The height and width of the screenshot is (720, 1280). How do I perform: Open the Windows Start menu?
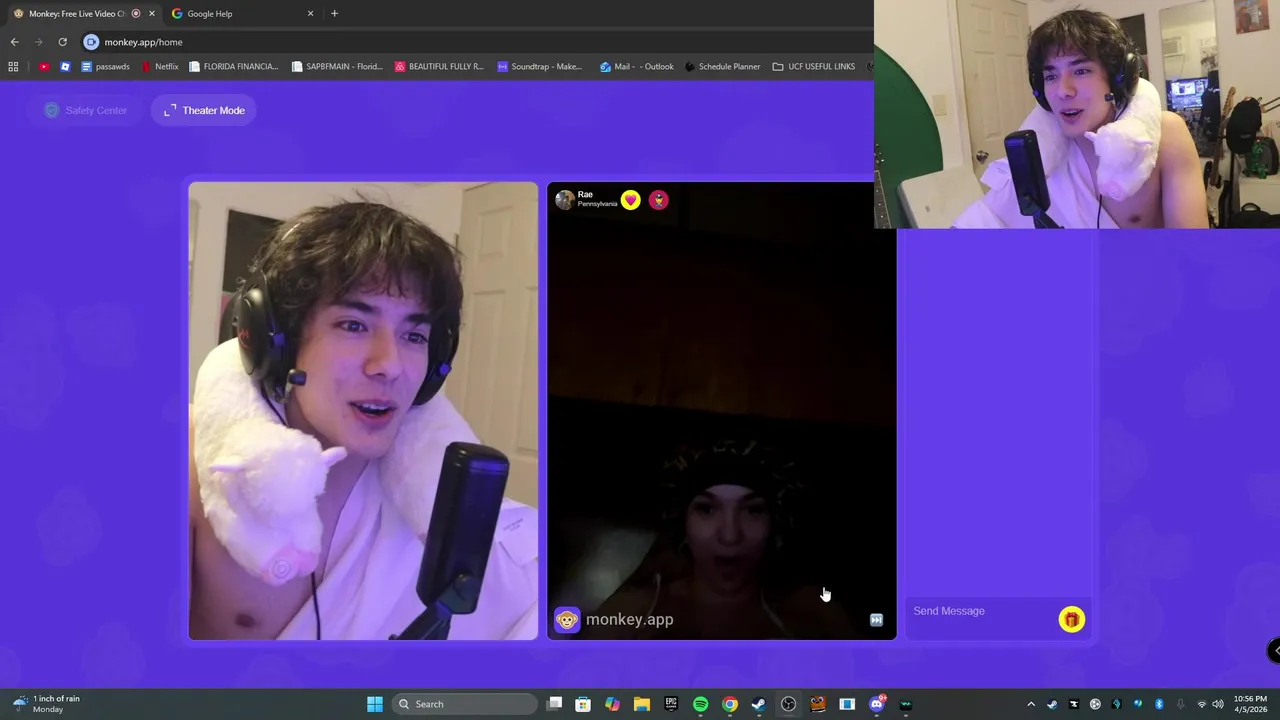click(x=374, y=704)
